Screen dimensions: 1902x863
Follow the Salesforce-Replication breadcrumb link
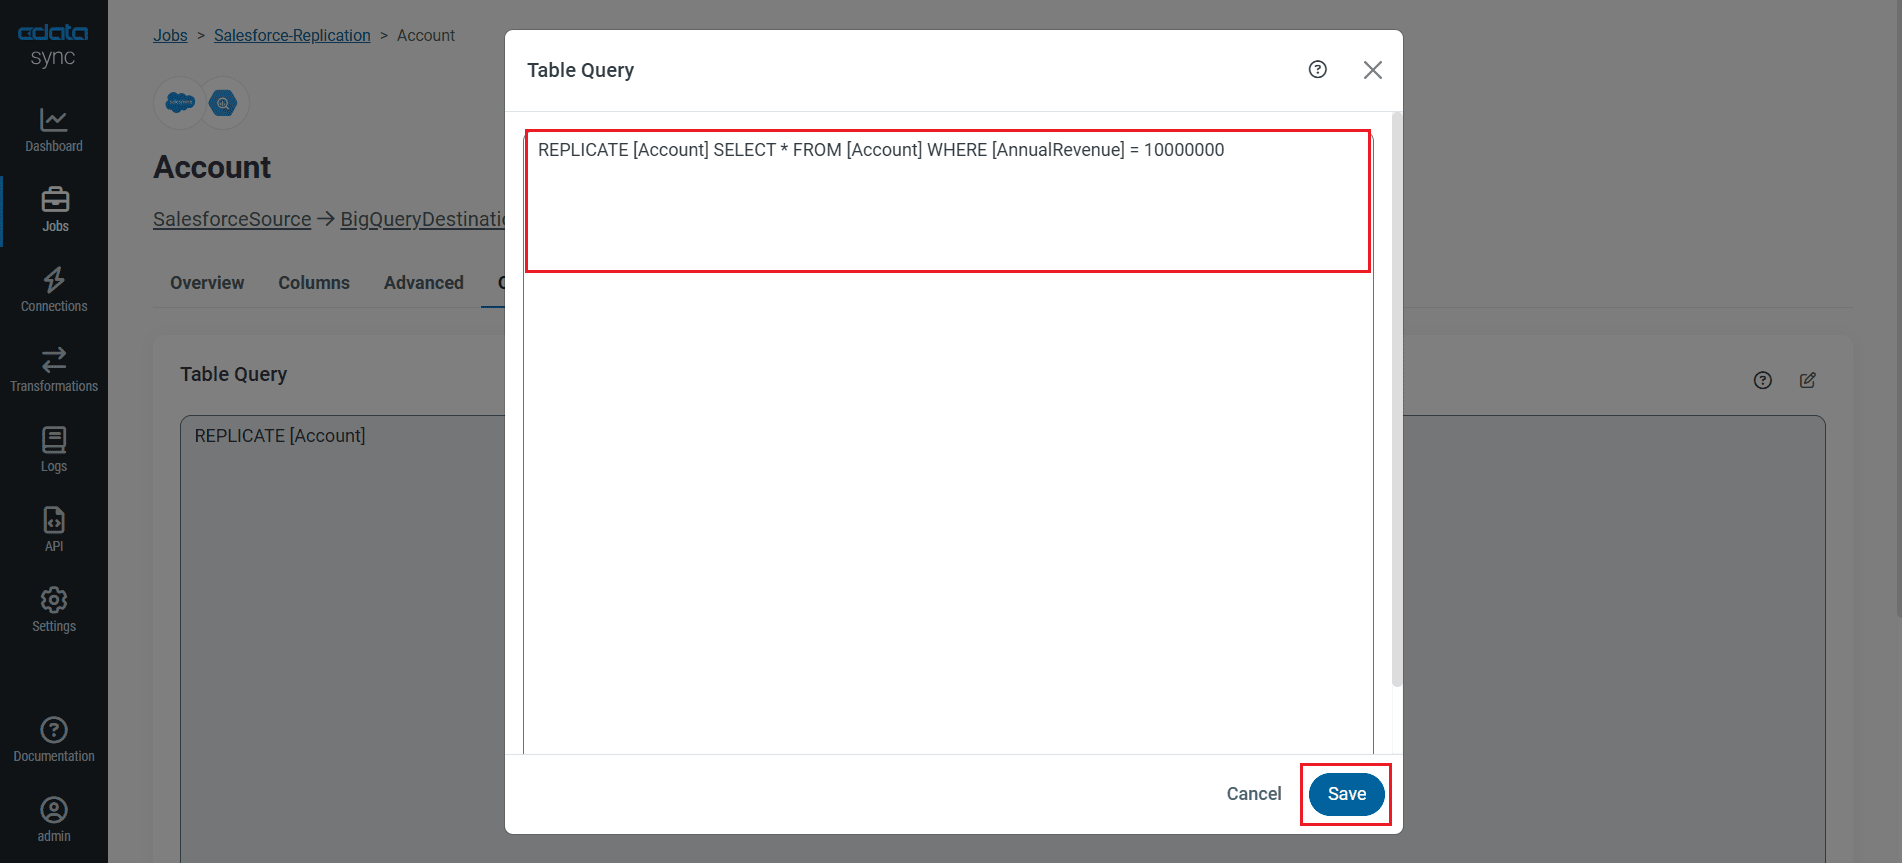tap(292, 36)
